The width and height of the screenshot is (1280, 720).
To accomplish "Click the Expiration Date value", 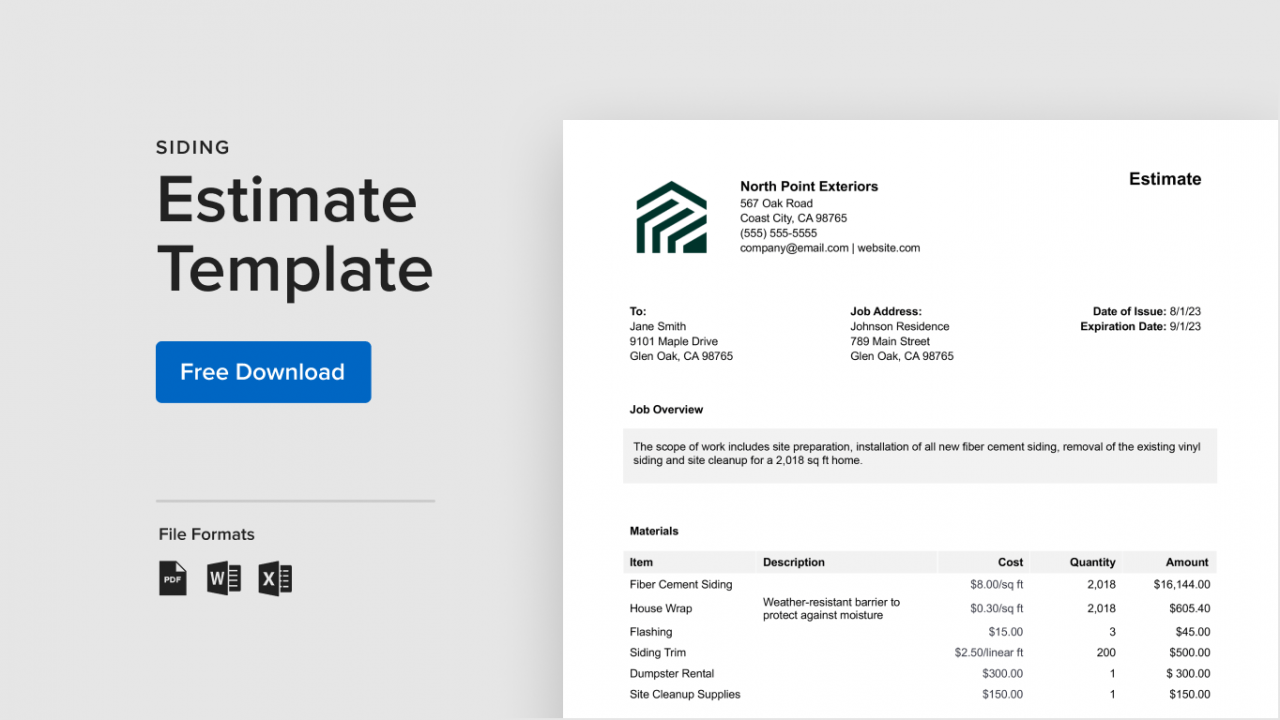I will 1183,326.
